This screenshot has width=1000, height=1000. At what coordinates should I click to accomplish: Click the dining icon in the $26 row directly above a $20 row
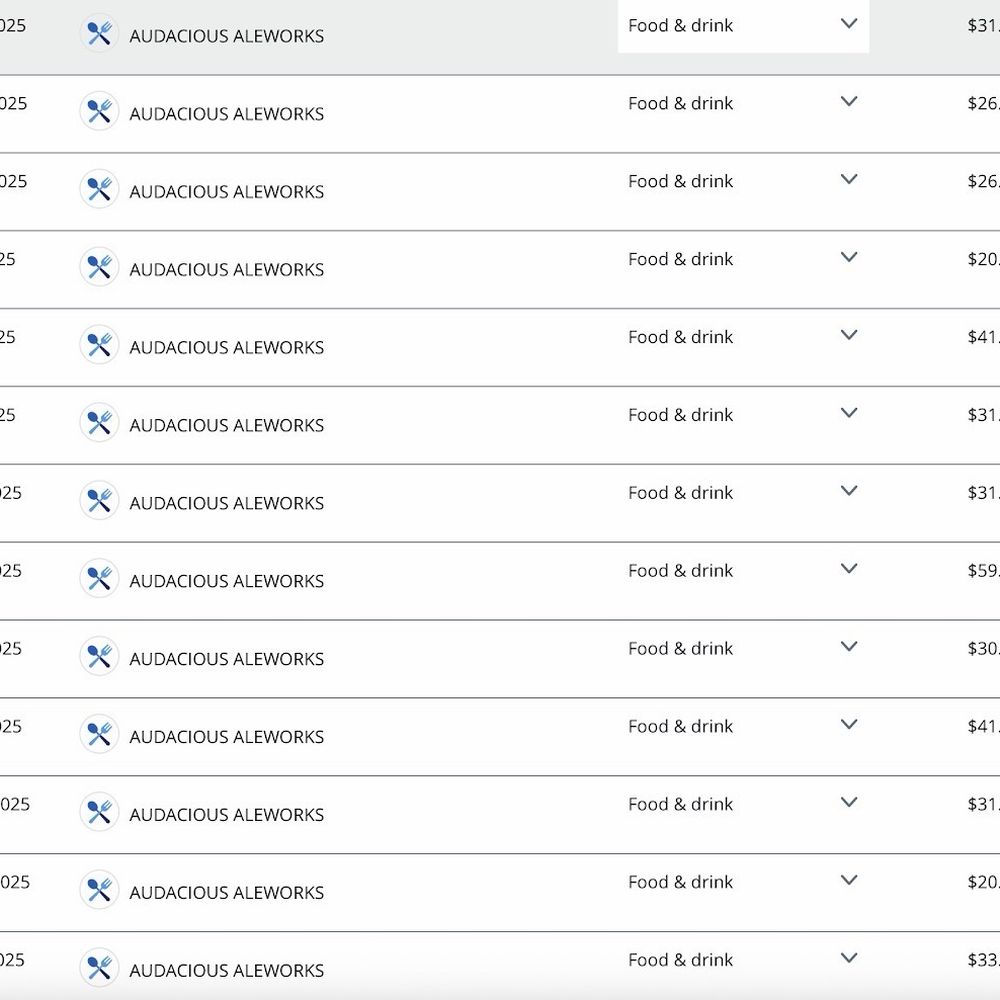99,189
